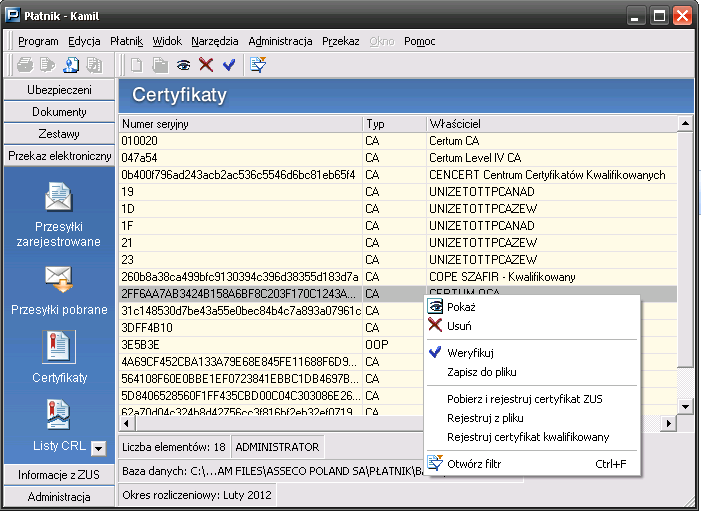This screenshot has height=512, width=701.
Task: Click the new blank document toolbar icon
Action: [136, 65]
